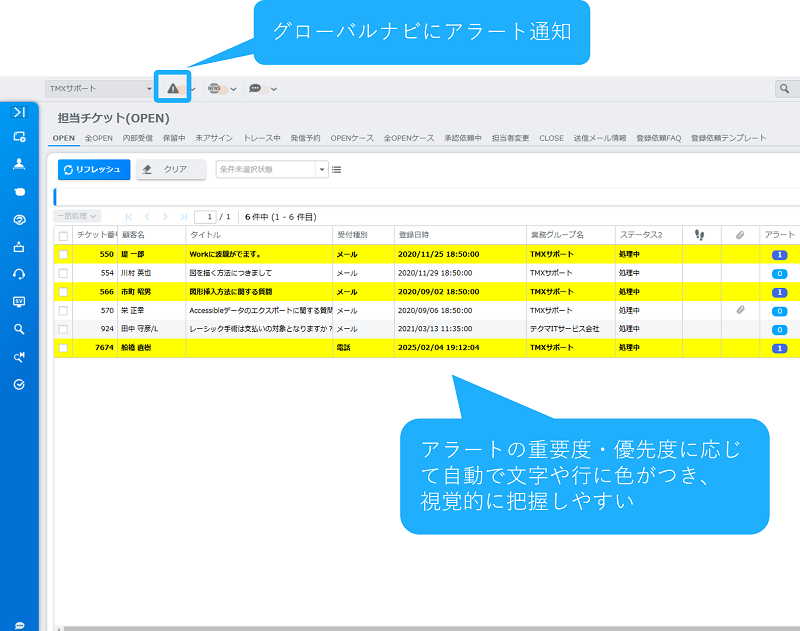Open the TMXサポート group dropdown
The image size is (800, 631).
pos(100,89)
